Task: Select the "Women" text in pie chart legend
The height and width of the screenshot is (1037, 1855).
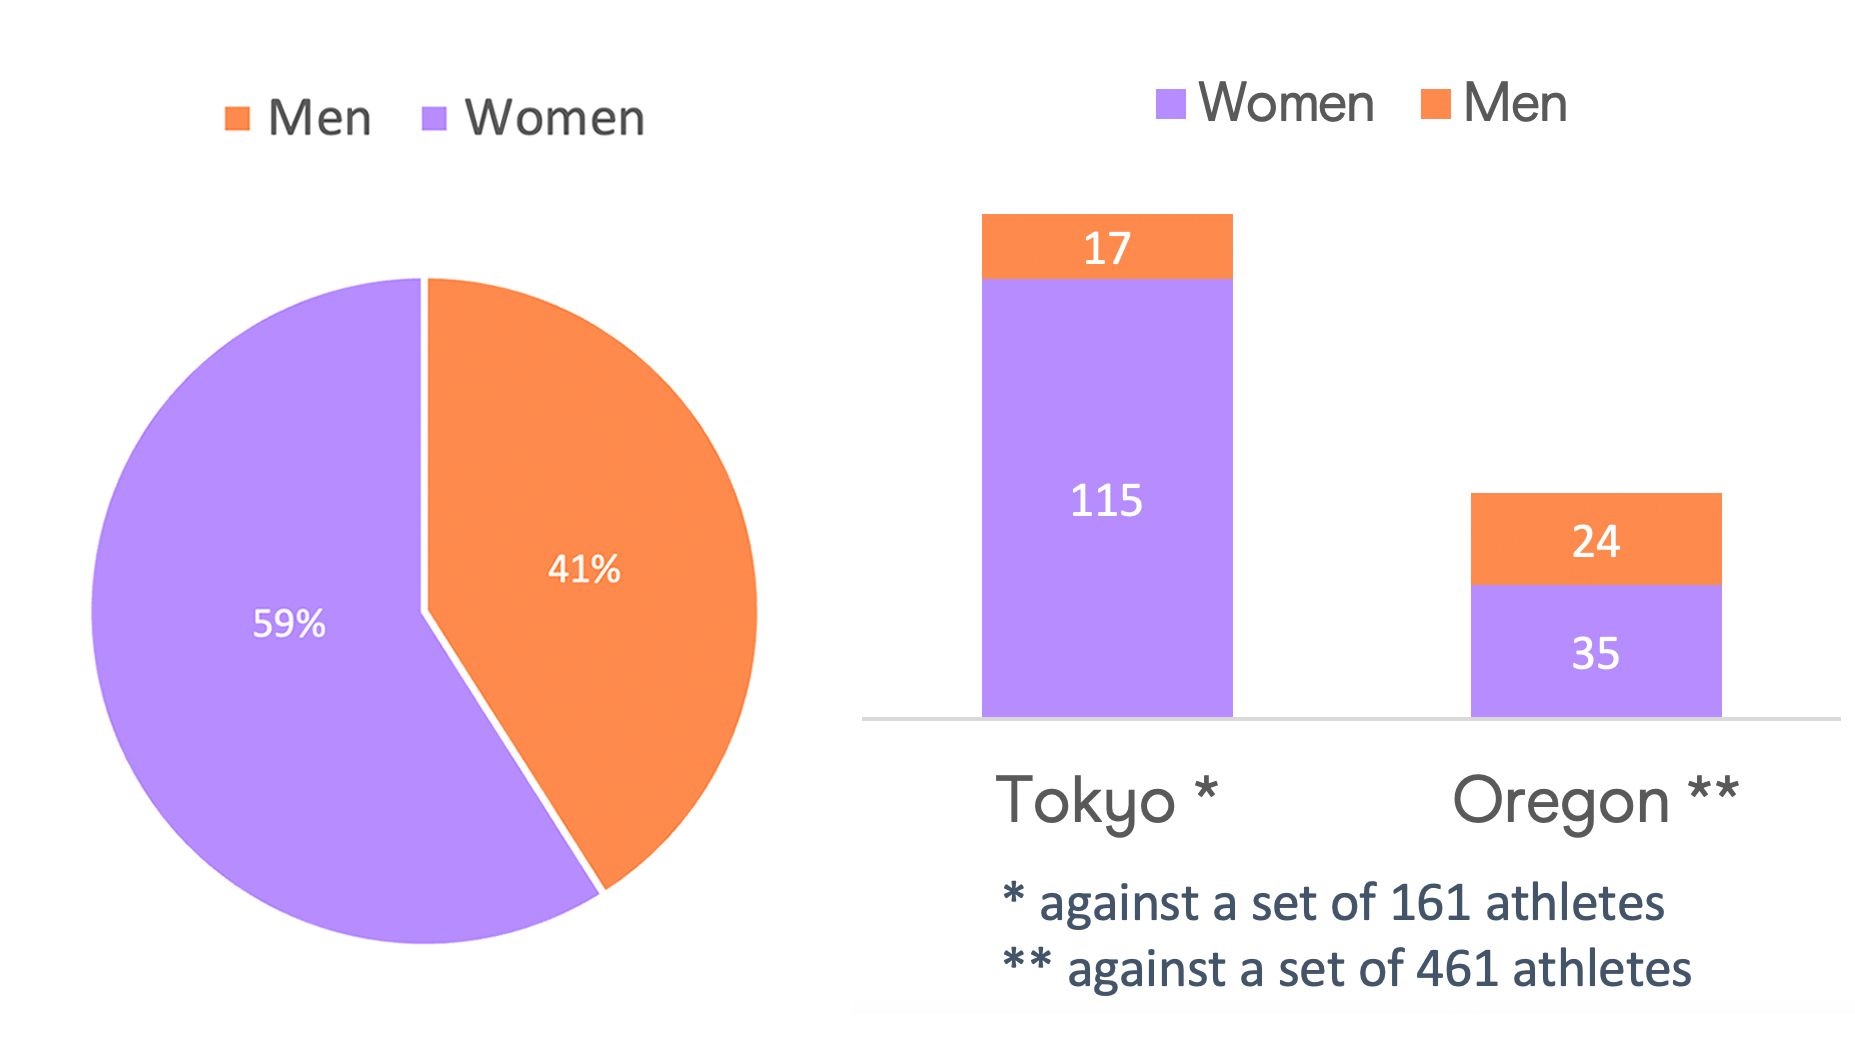Action: [x=555, y=118]
